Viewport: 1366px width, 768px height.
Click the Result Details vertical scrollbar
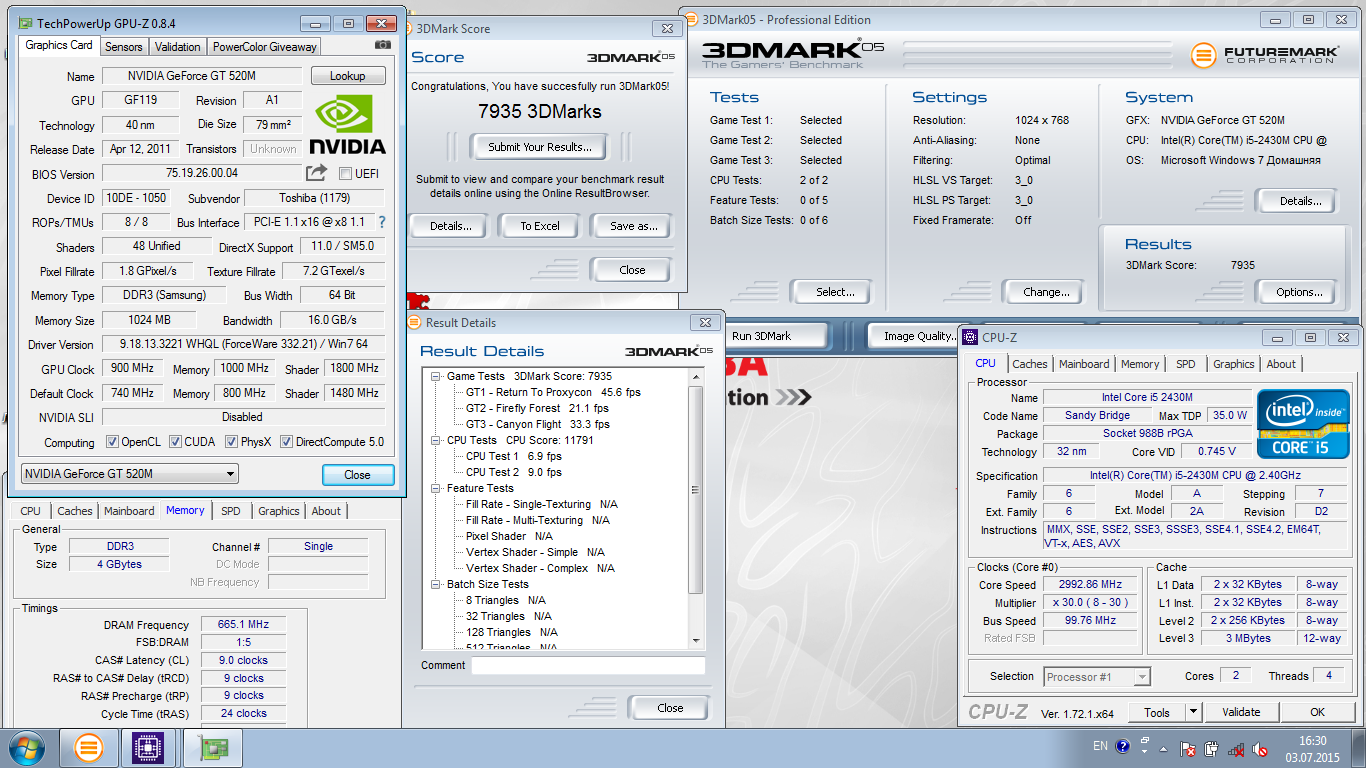click(x=696, y=508)
